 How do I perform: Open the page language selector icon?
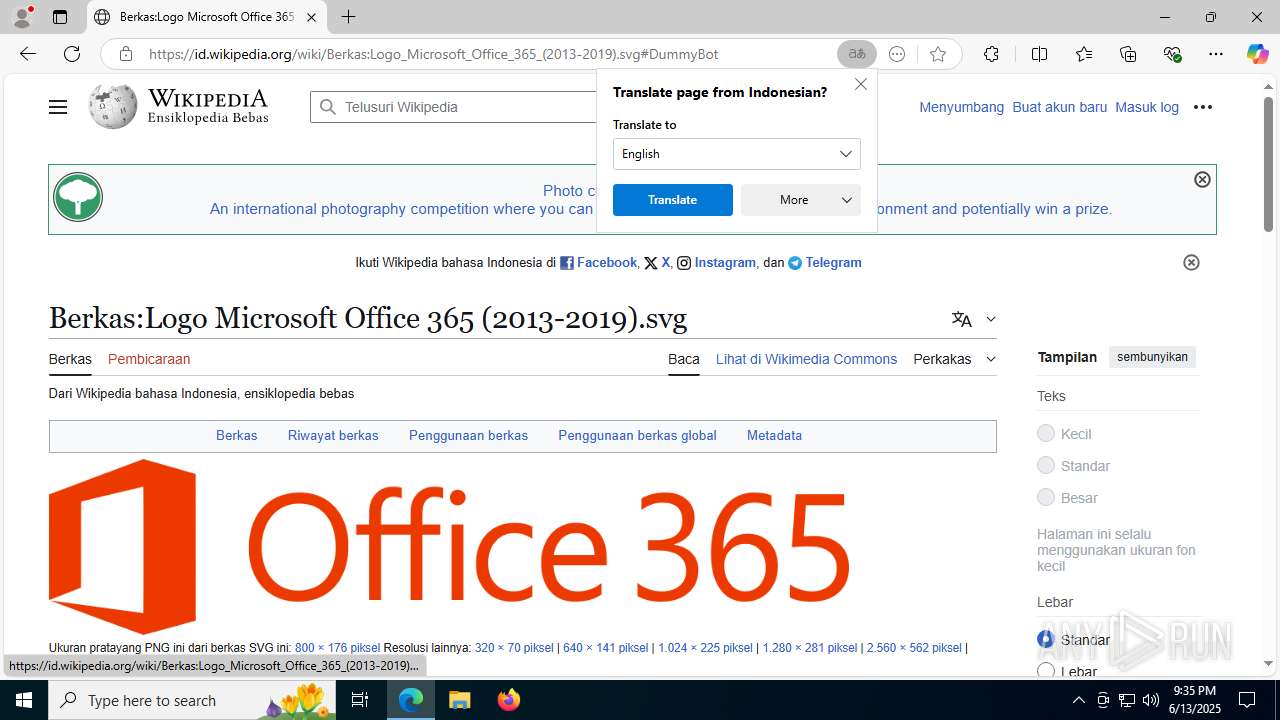tap(962, 319)
